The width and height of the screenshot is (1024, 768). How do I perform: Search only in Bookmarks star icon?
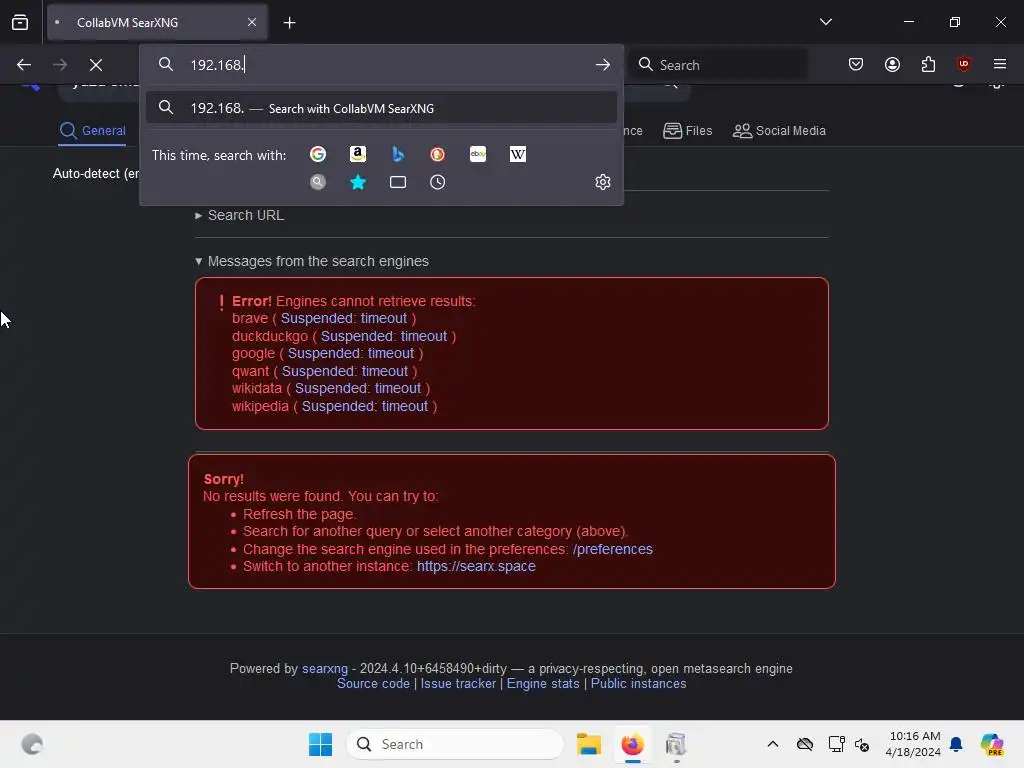358,182
